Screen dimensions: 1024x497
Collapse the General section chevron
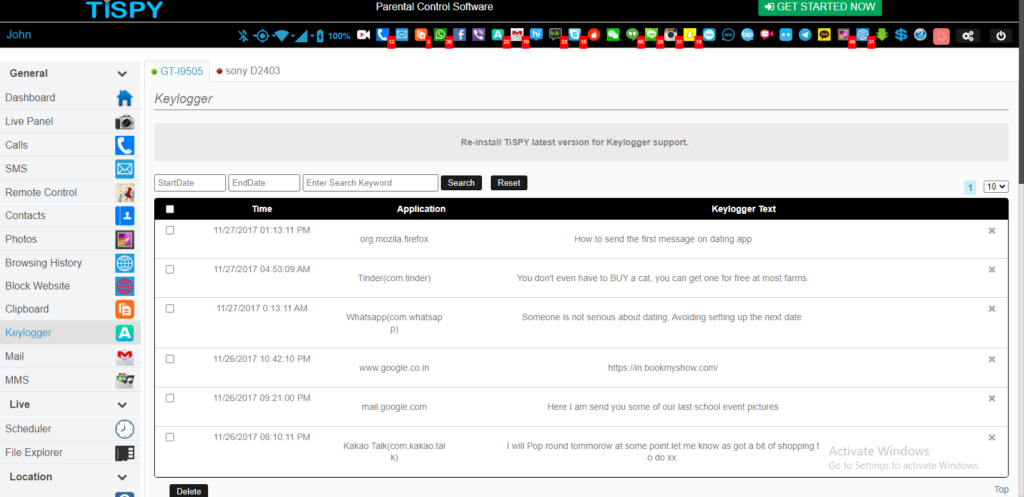[x=121, y=74]
